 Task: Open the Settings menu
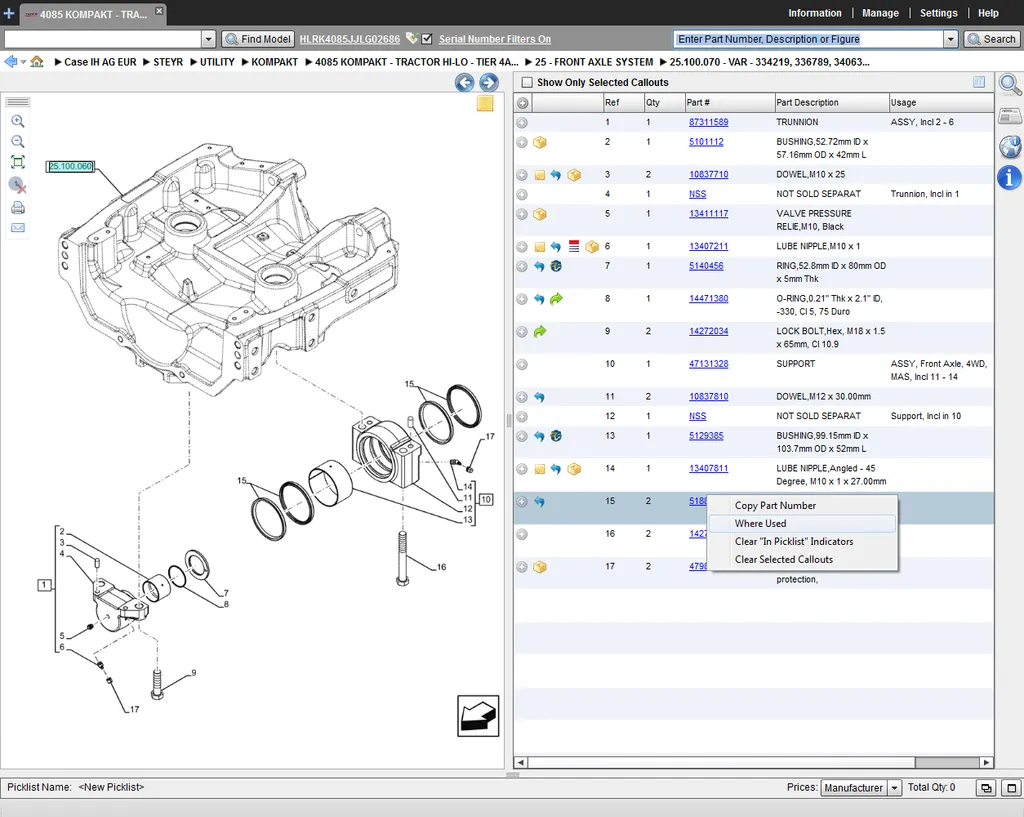(938, 13)
